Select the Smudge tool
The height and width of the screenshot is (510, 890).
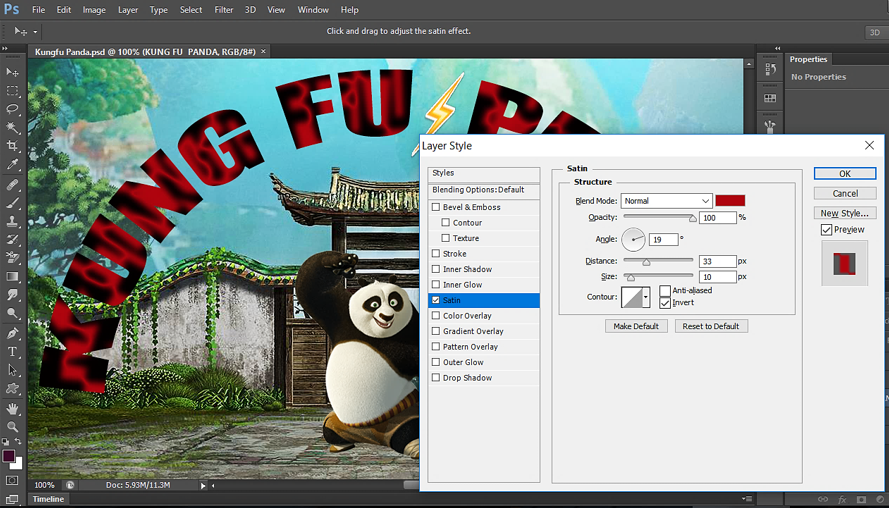pos(12,295)
